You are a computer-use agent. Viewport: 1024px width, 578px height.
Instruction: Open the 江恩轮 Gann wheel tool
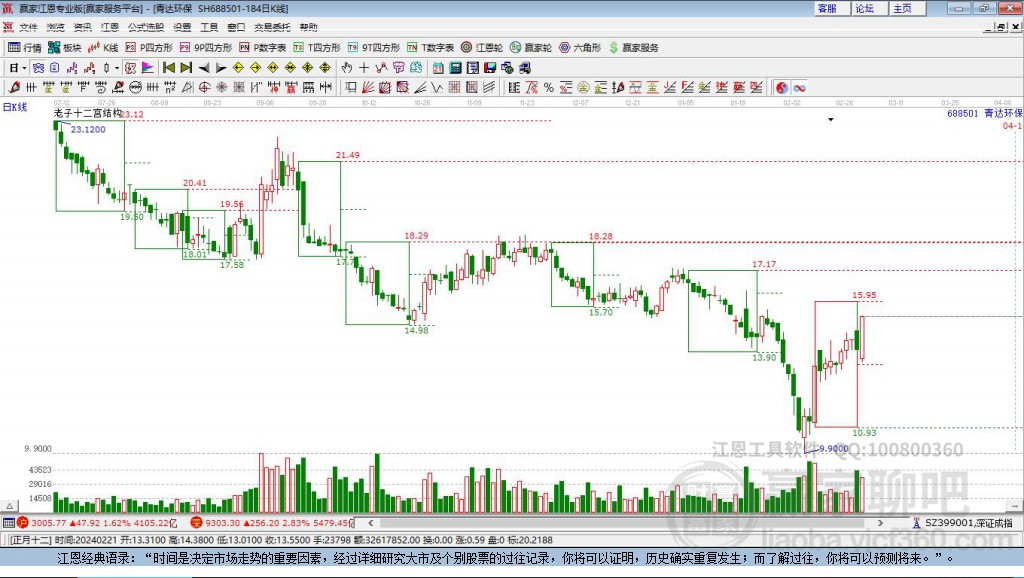pos(482,48)
